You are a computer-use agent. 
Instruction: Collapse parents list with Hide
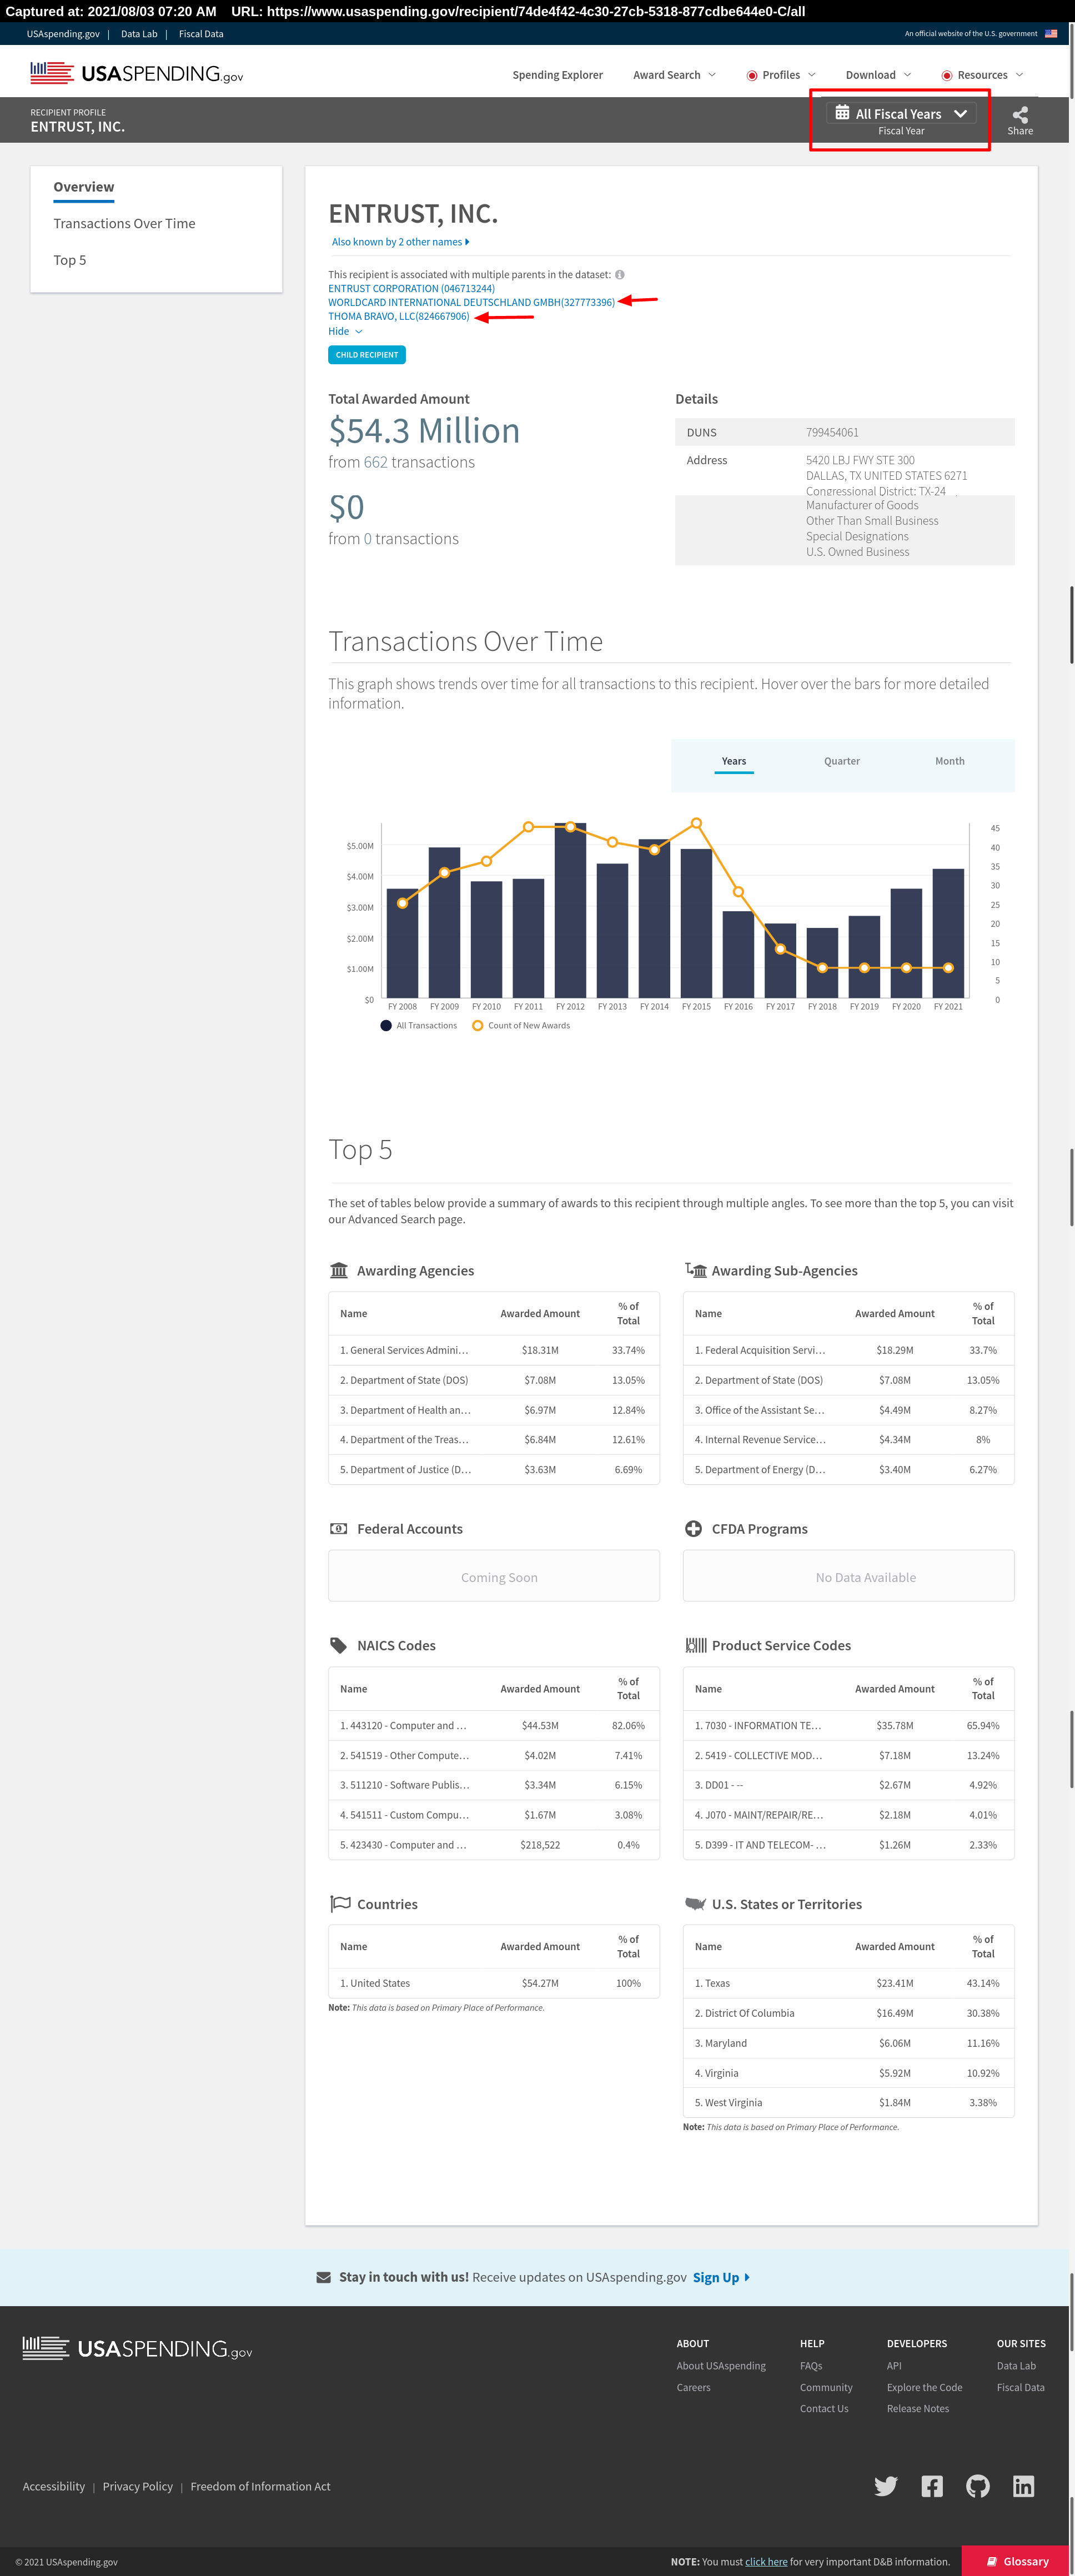345,331
